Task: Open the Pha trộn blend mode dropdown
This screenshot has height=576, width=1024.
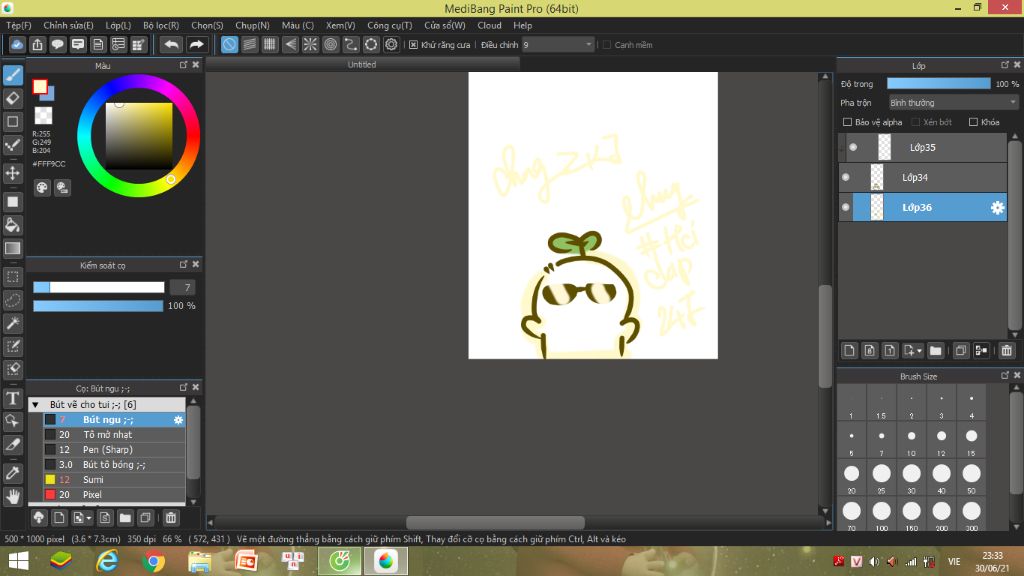Action: [953, 103]
